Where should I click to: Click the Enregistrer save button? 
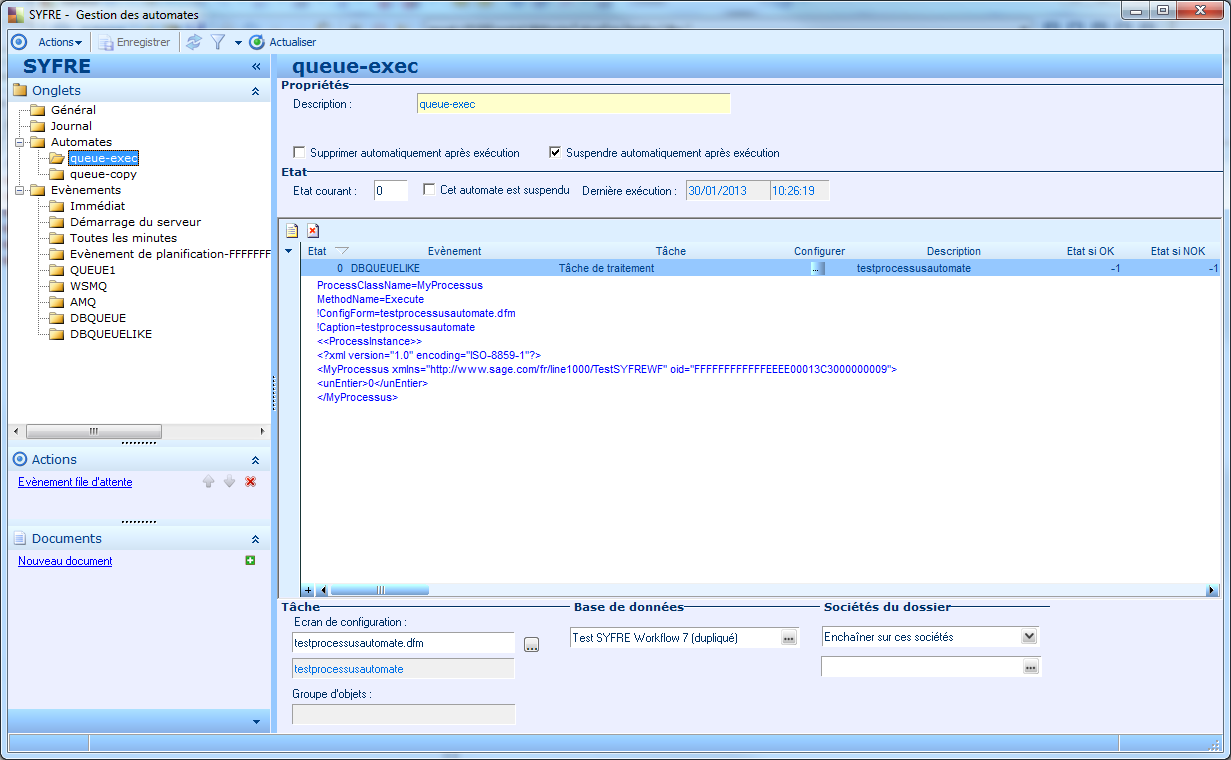click(134, 42)
